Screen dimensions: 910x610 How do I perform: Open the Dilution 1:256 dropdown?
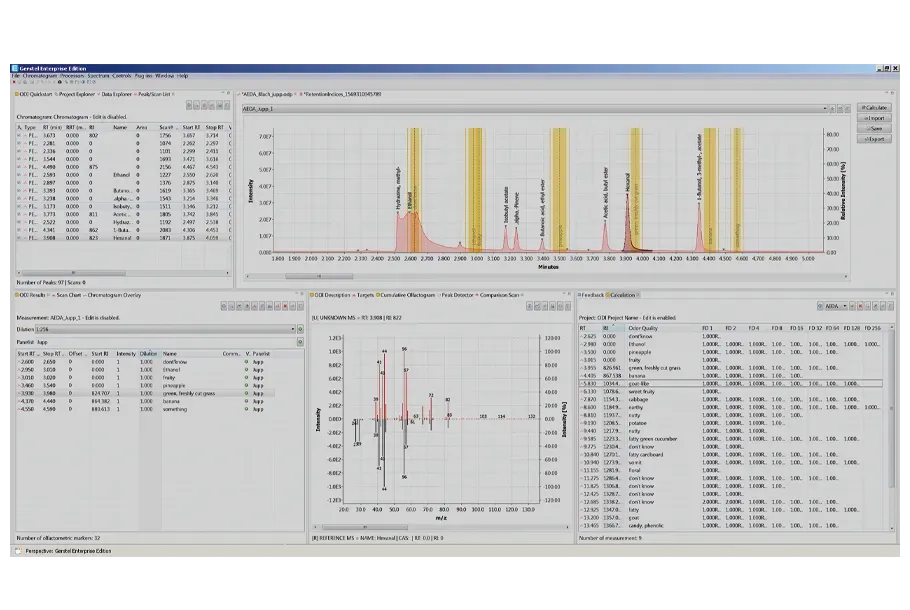[x=295, y=329]
